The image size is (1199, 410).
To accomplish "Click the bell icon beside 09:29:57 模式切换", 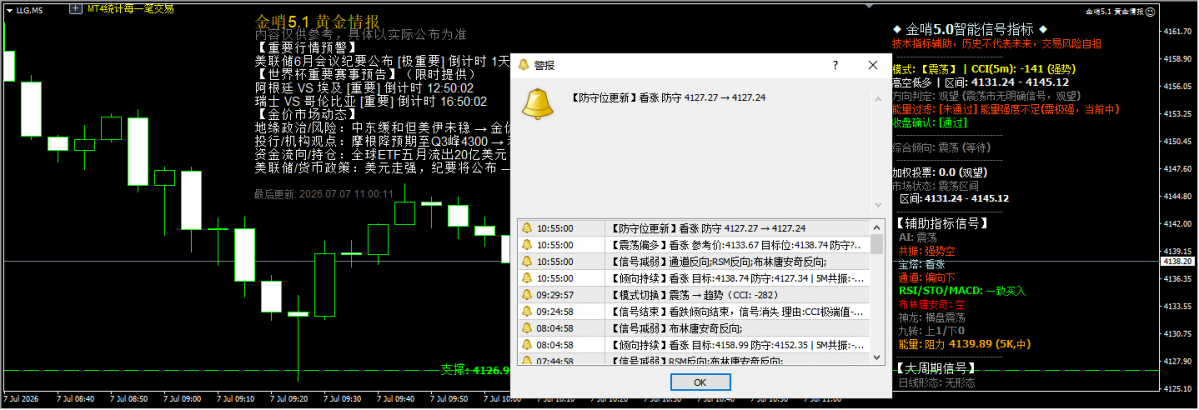I will (x=526, y=294).
